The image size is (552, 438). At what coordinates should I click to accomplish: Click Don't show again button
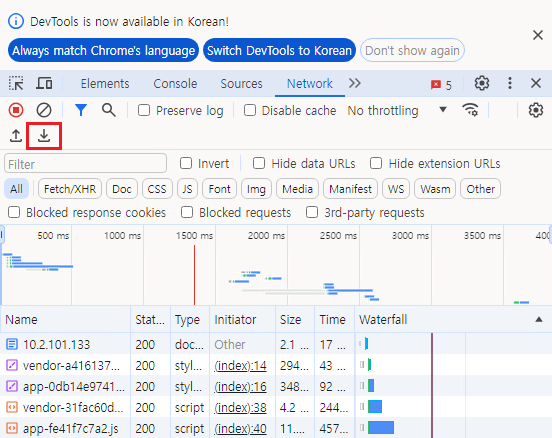(x=412, y=50)
